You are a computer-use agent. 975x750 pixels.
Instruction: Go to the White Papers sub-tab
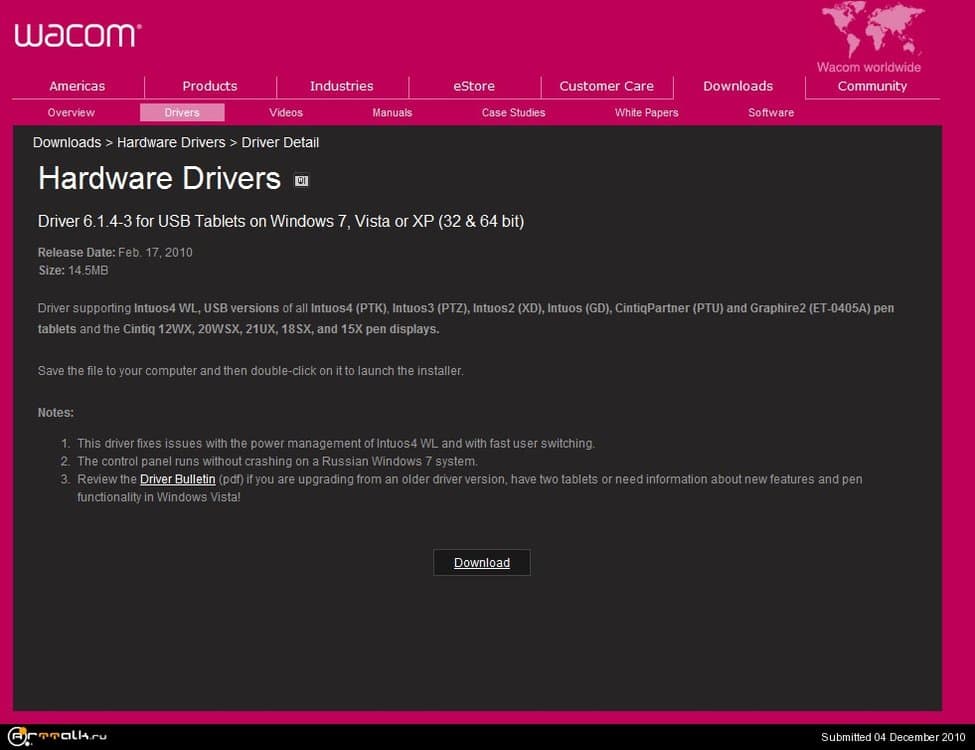(646, 113)
